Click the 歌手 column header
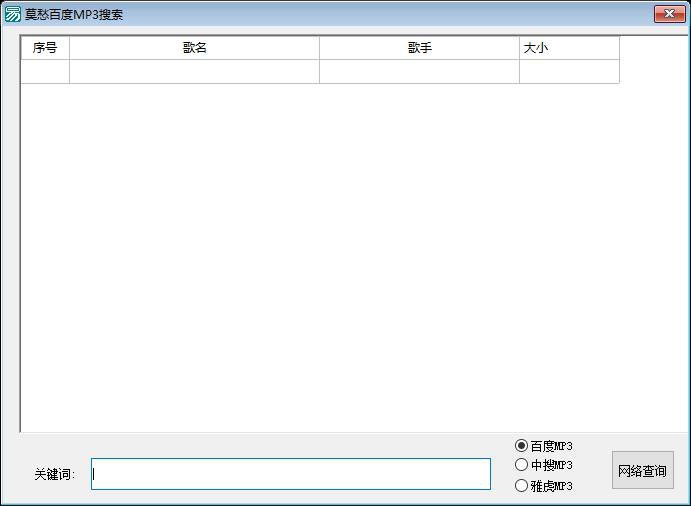Viewport: 691px width, 506px height. [419, 48]
